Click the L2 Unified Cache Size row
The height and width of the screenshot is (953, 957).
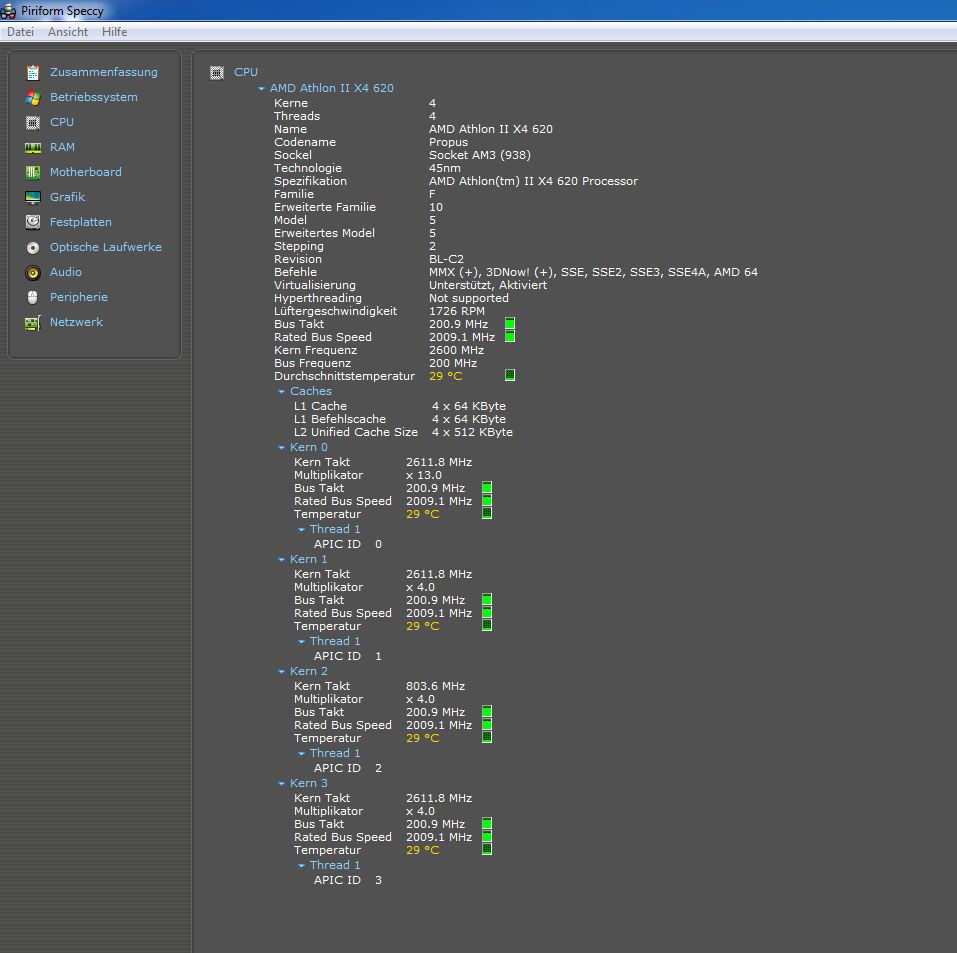coord(403,432)
